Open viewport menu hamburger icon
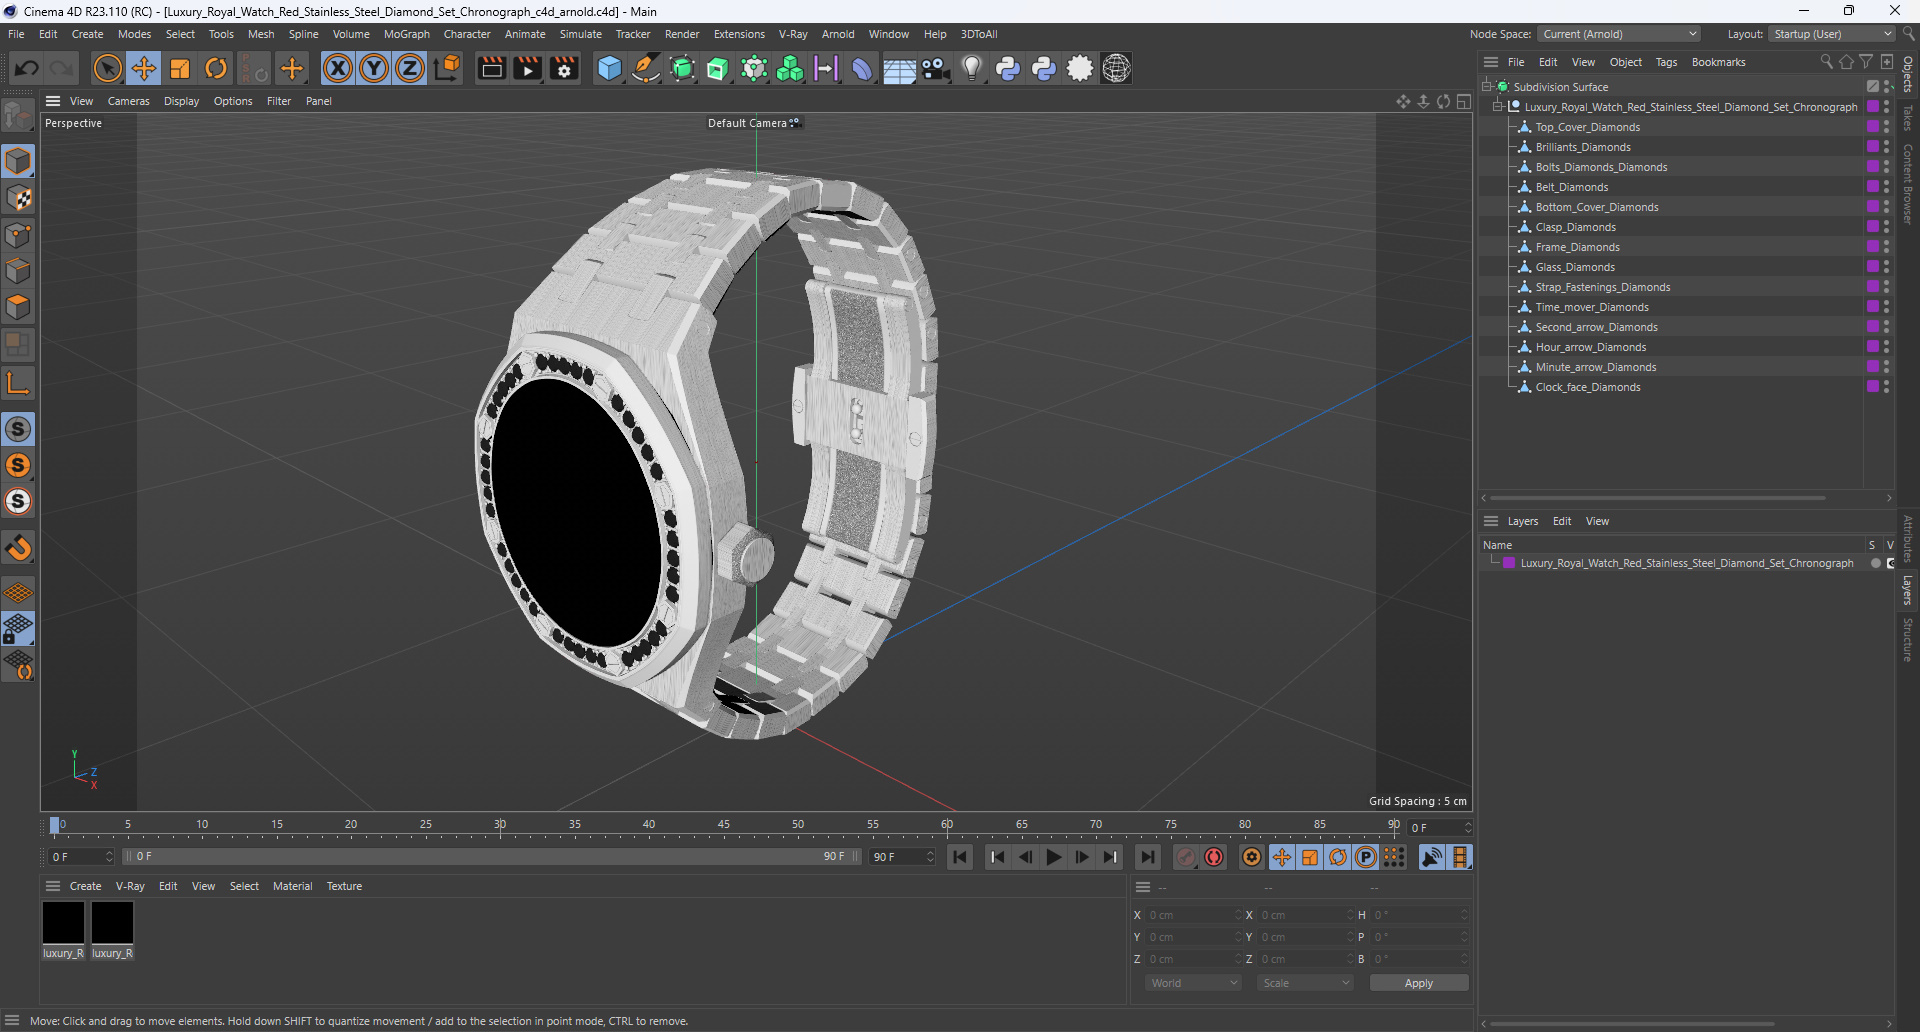The height and width of the screenshot is (1032, 1920). [x=53, y=101]
